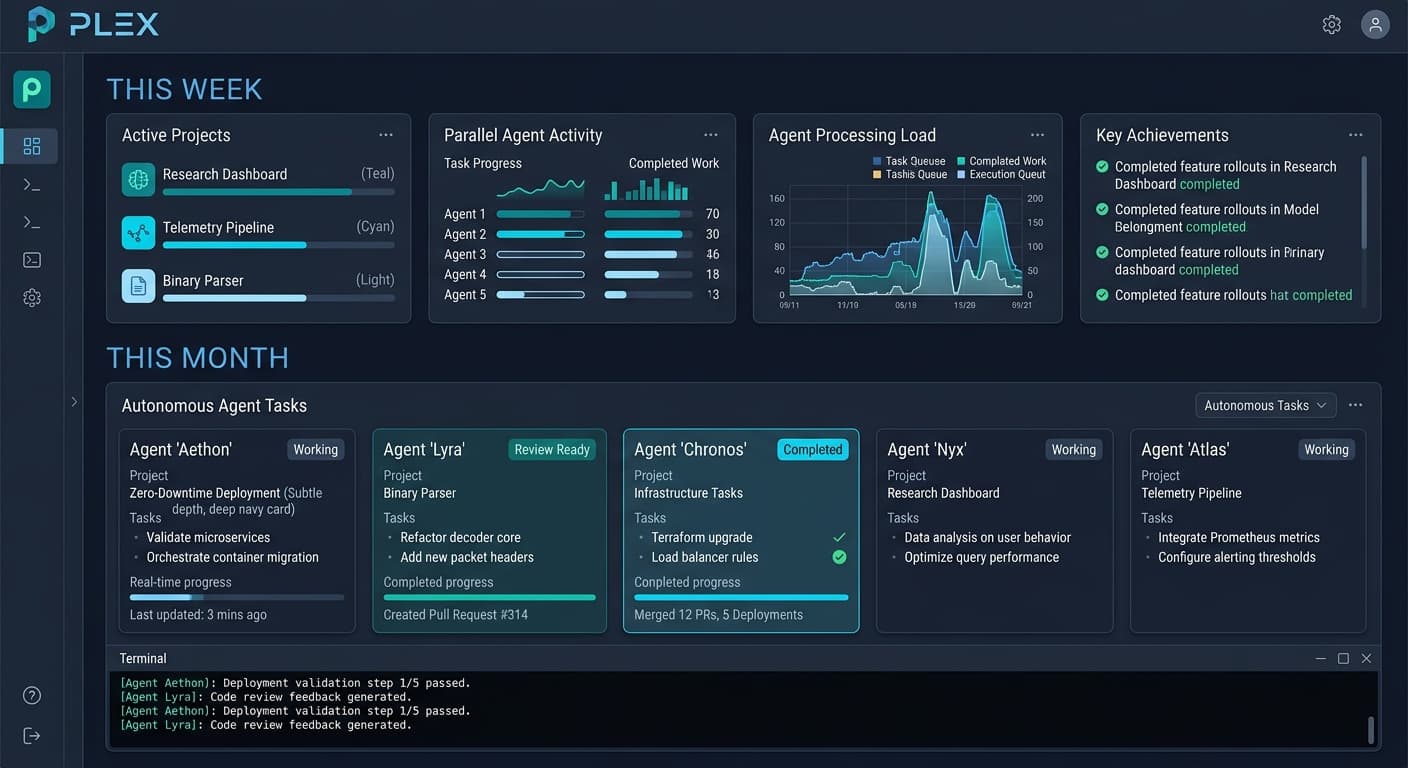
Task: Toggle the check for Research Dashboard rollouts achievement
Action: [1102, 167]
